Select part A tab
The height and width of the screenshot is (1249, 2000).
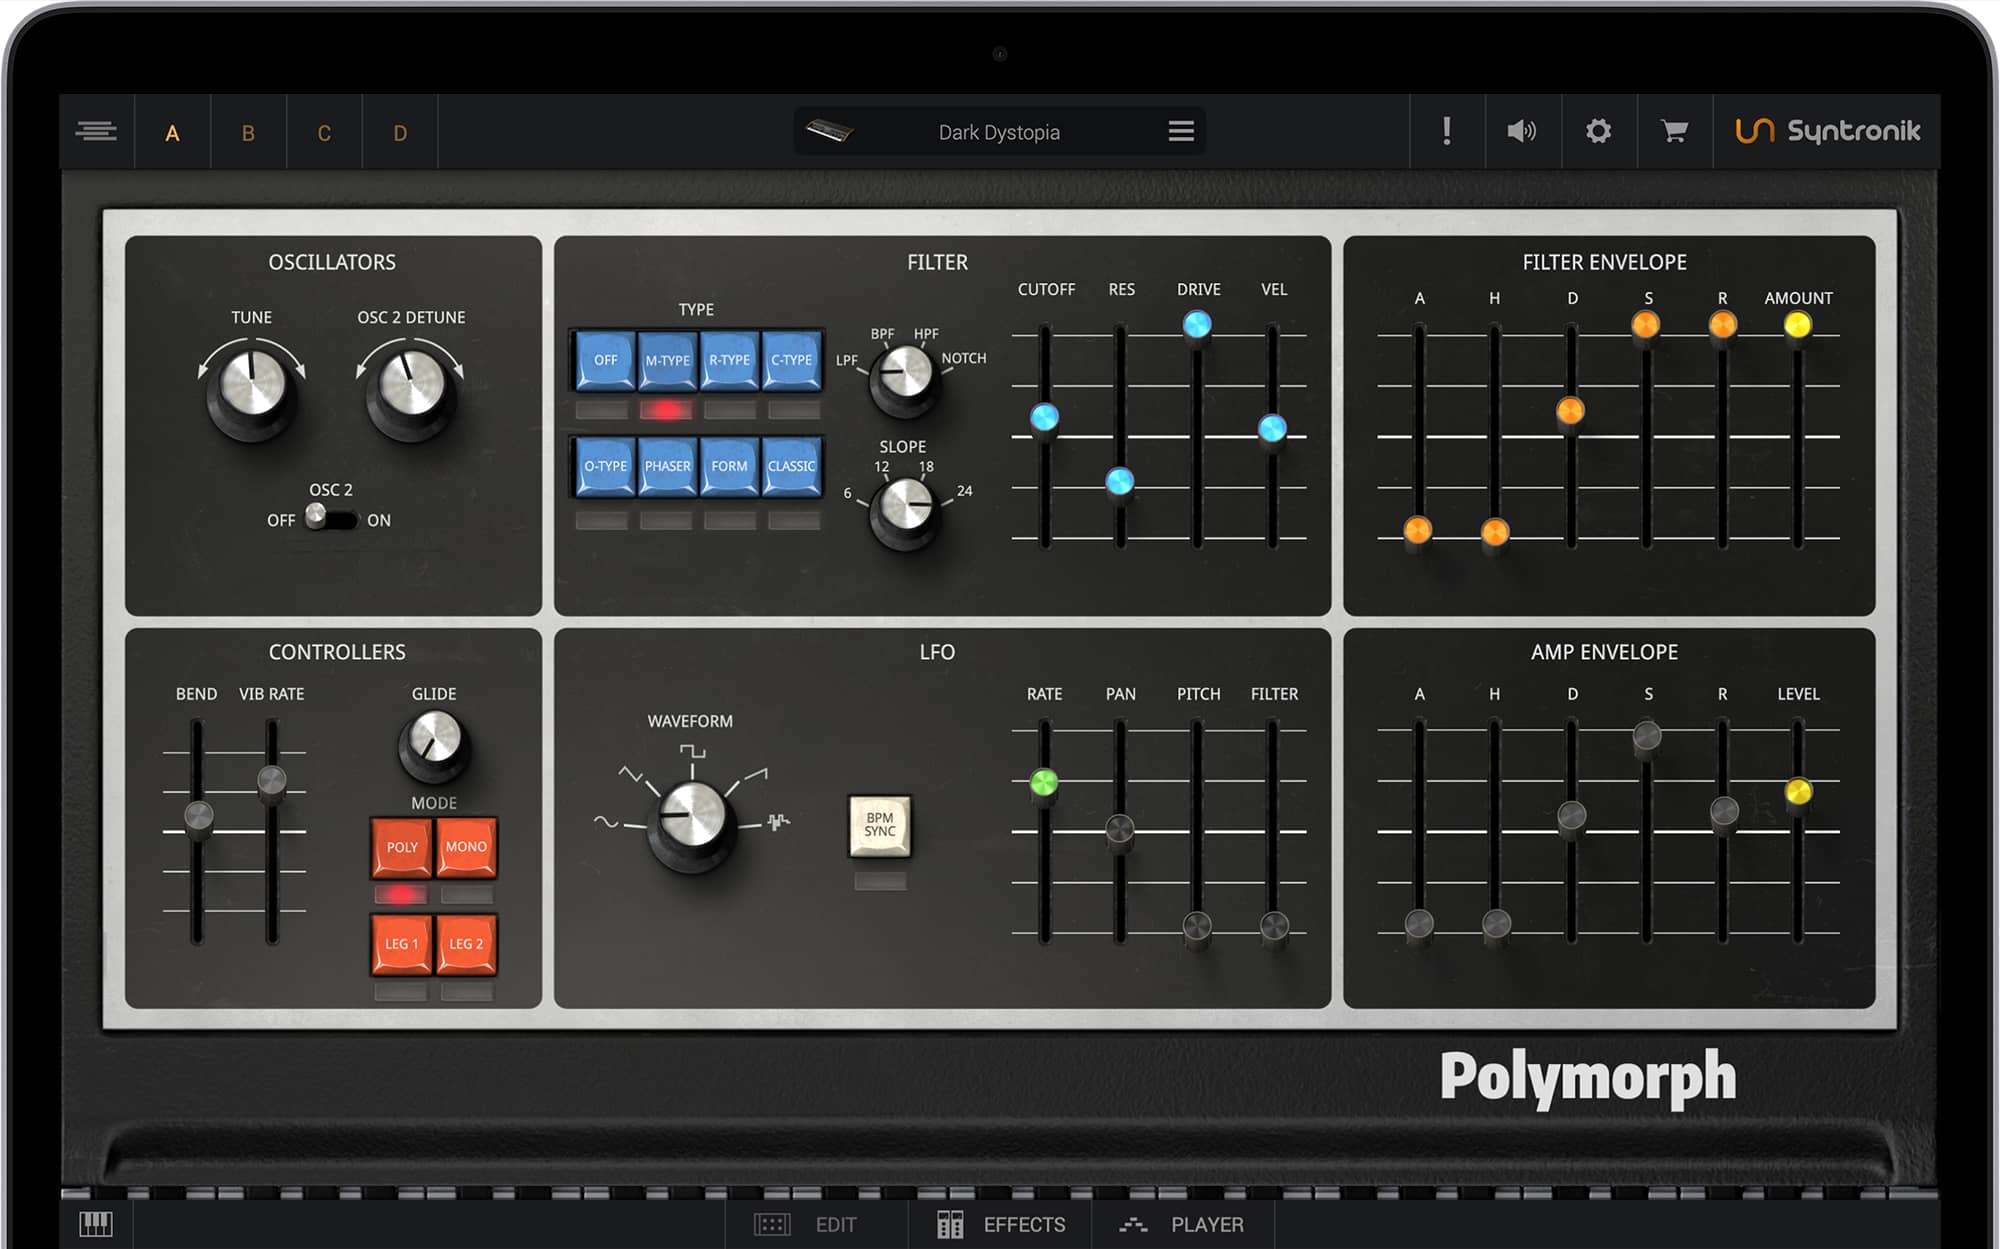(x=172, y=133)
